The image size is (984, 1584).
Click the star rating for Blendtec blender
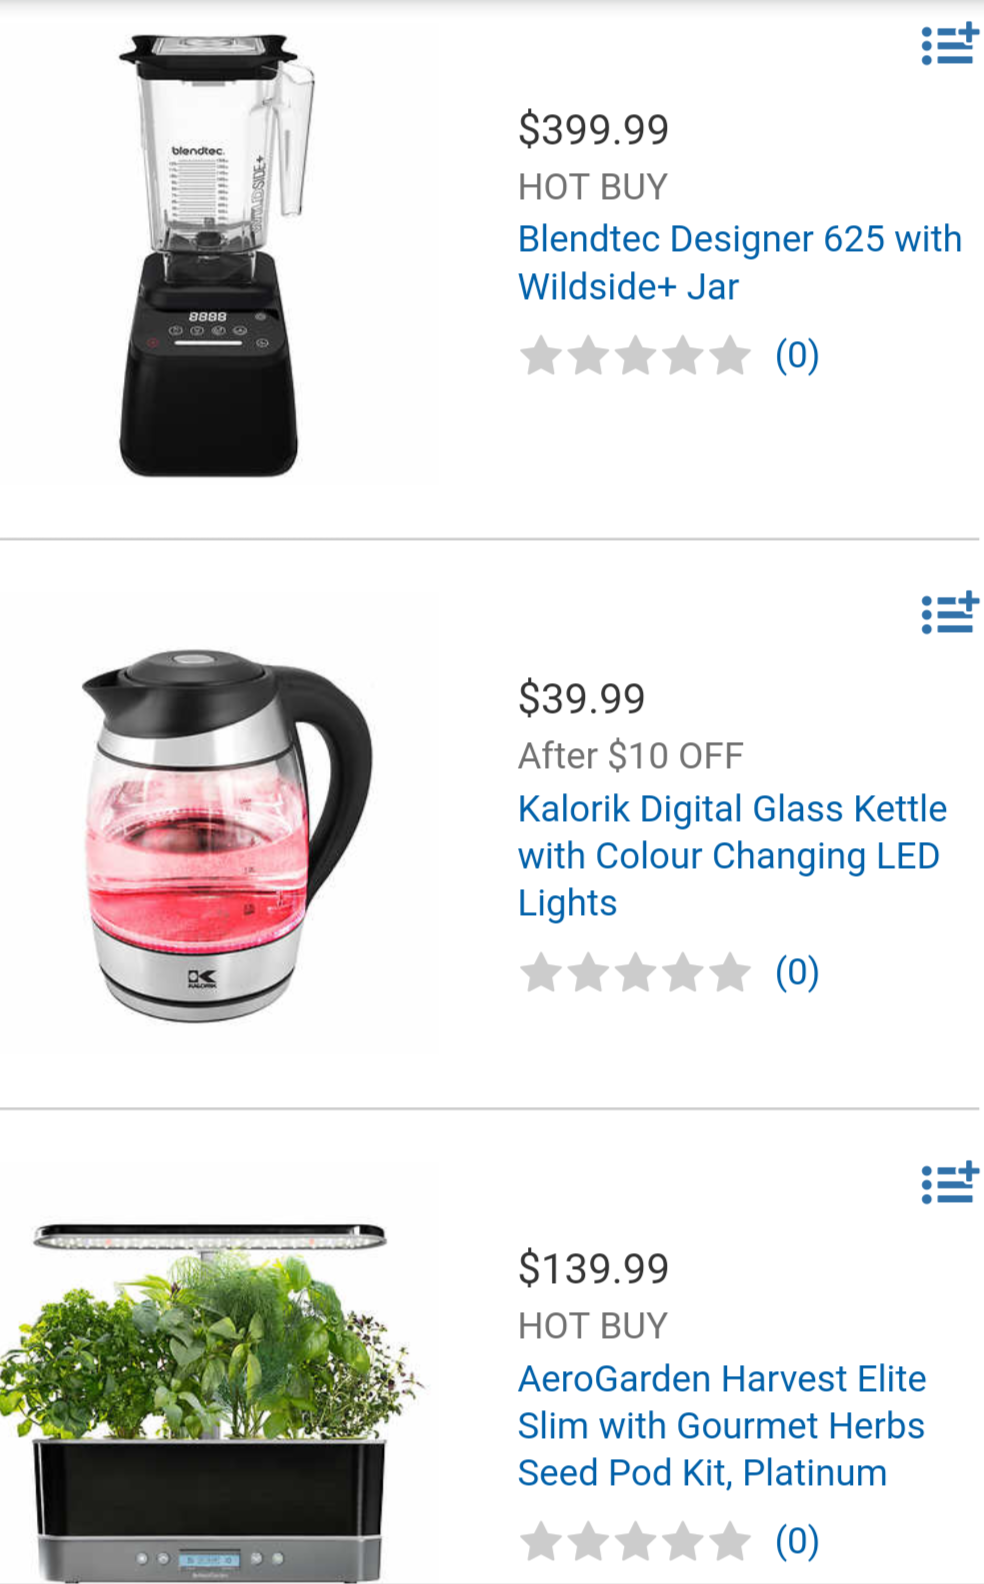(x=635, y=355)
